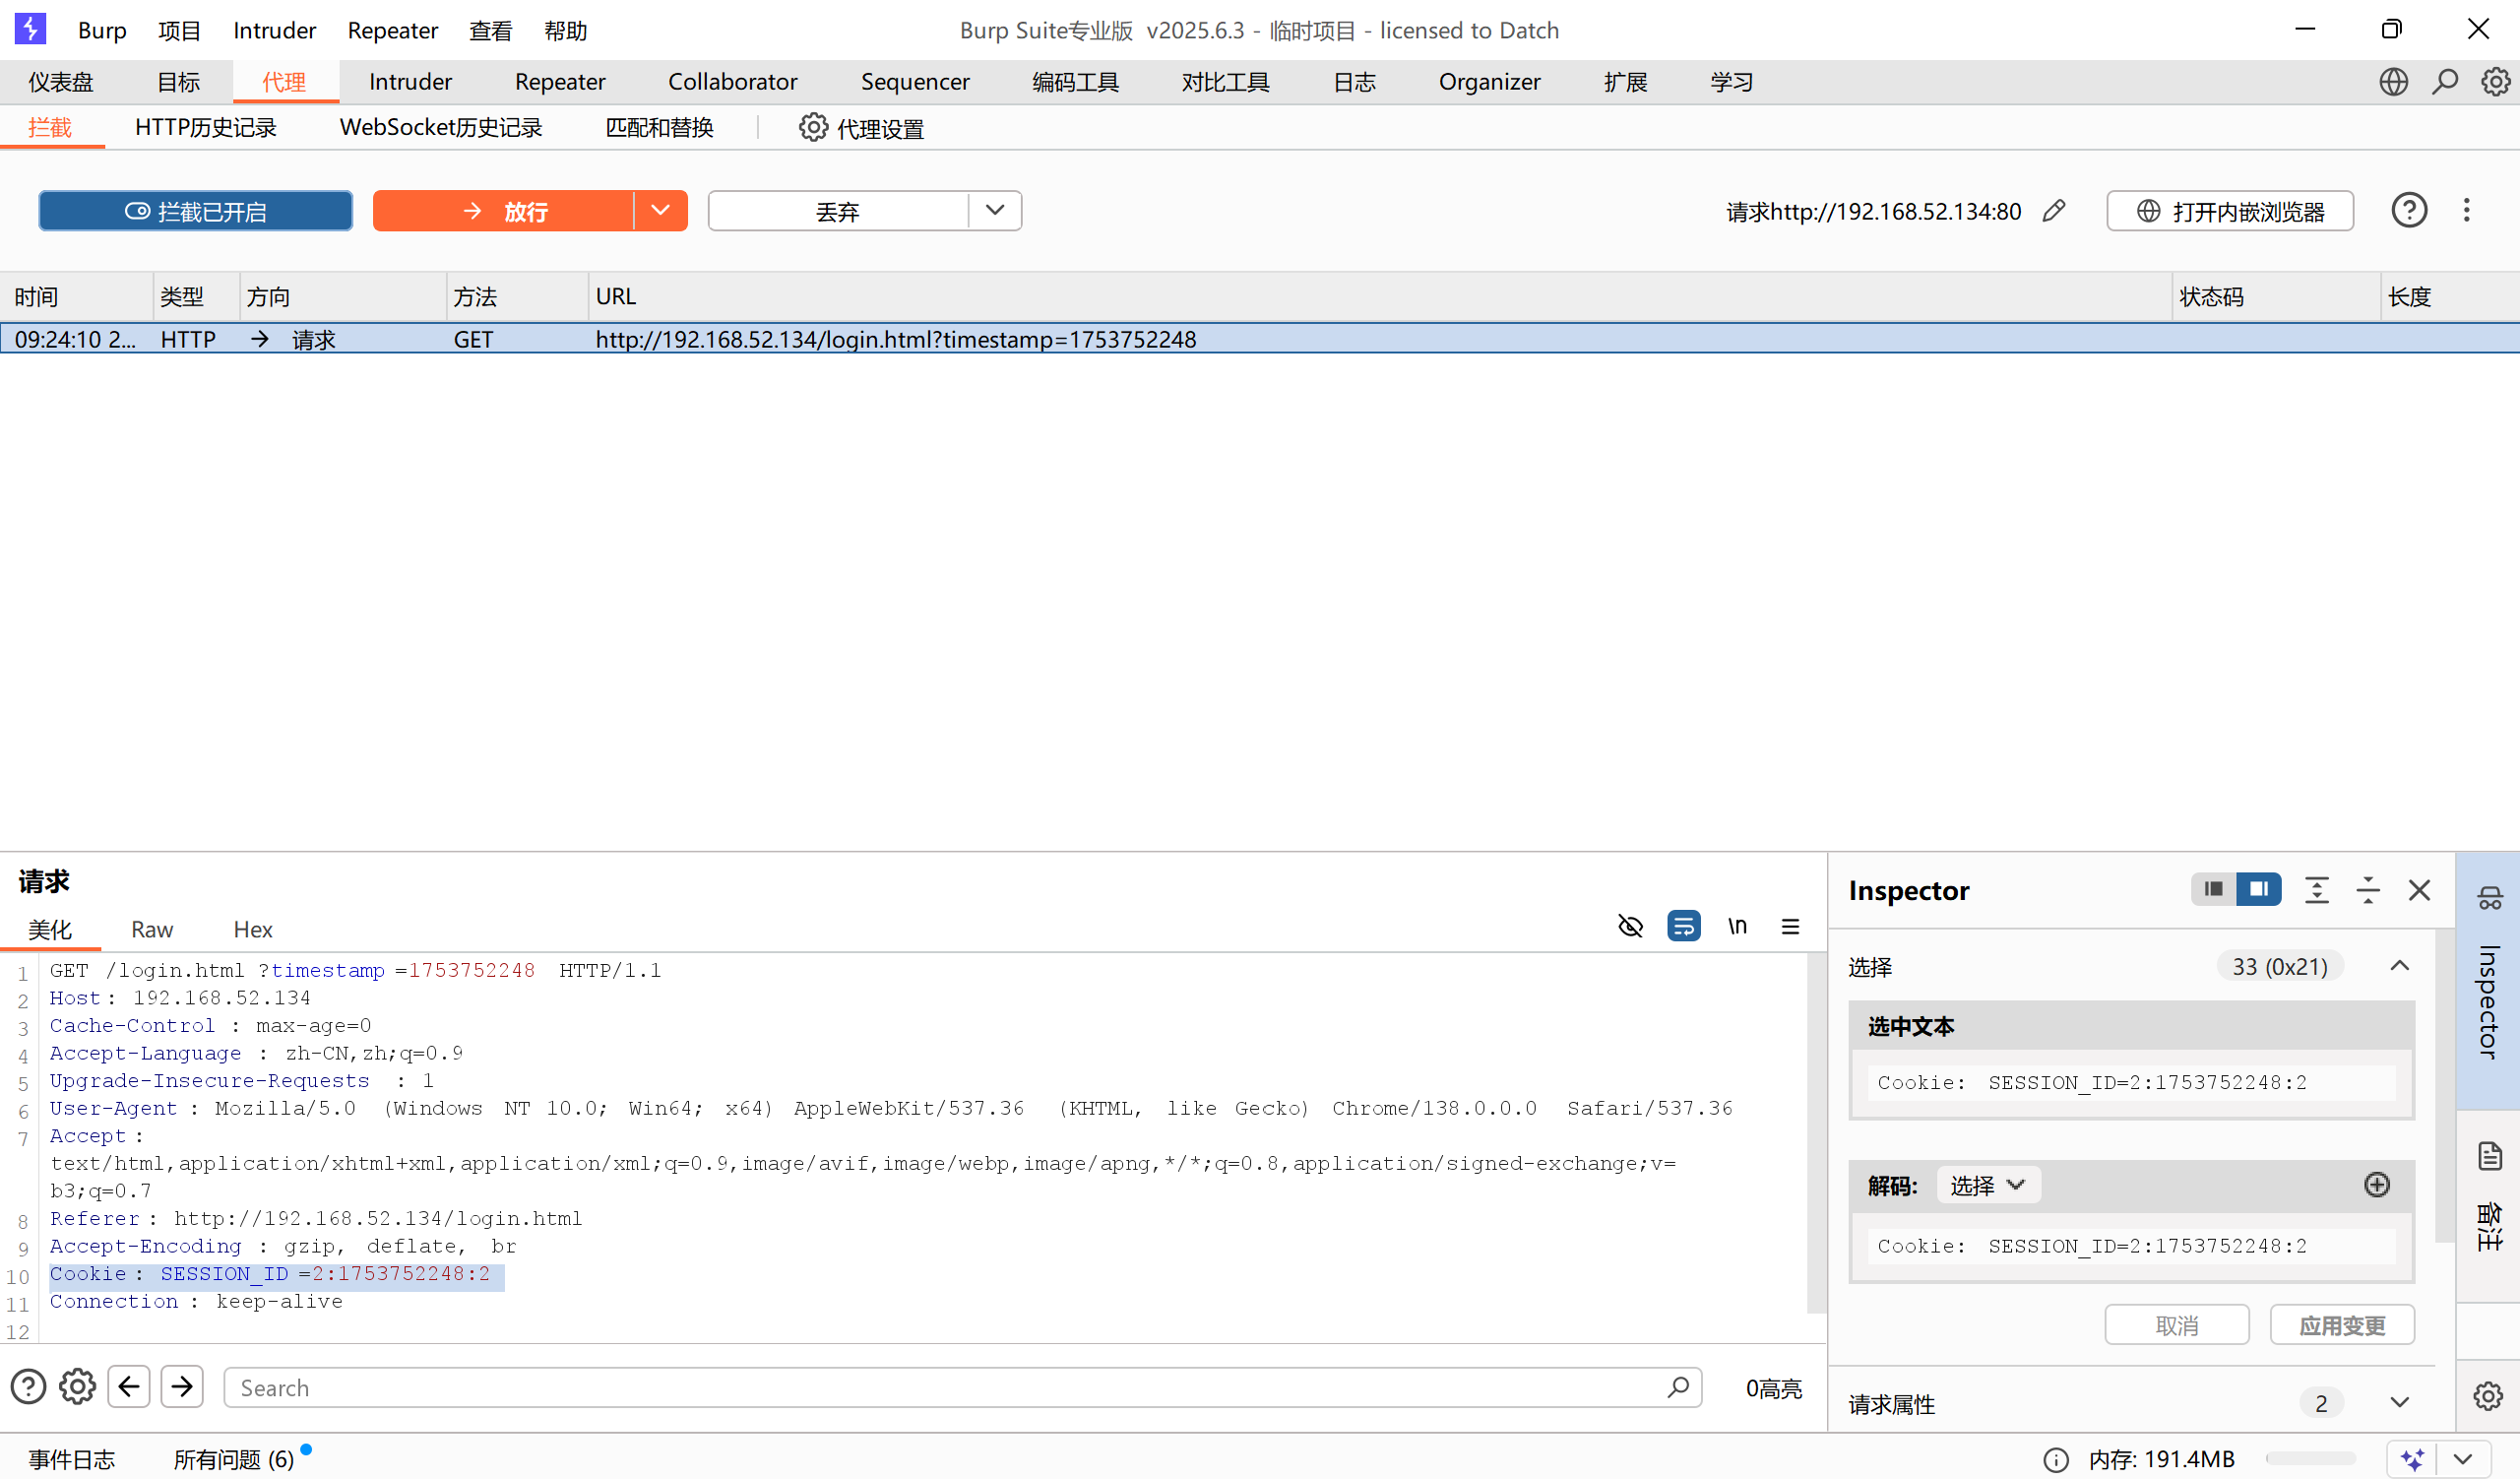Click the request editor help icon
Viewport: 2520px width, 1479px height.
pyautogui.click(x=28, y=1387)
